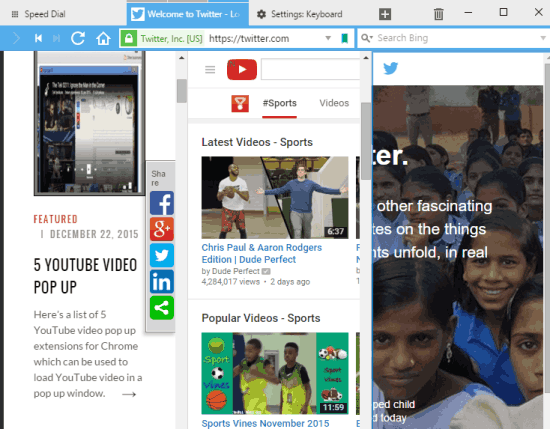Click the YouTube logo
This screenshot has width=550, height=429.
coord(242,69)
